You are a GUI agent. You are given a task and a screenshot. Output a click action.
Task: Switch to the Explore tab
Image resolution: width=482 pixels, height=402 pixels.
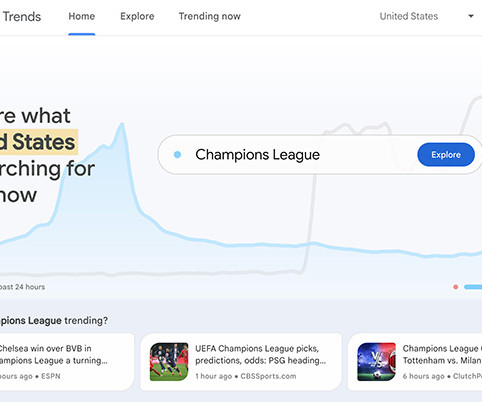pos(137,16)
